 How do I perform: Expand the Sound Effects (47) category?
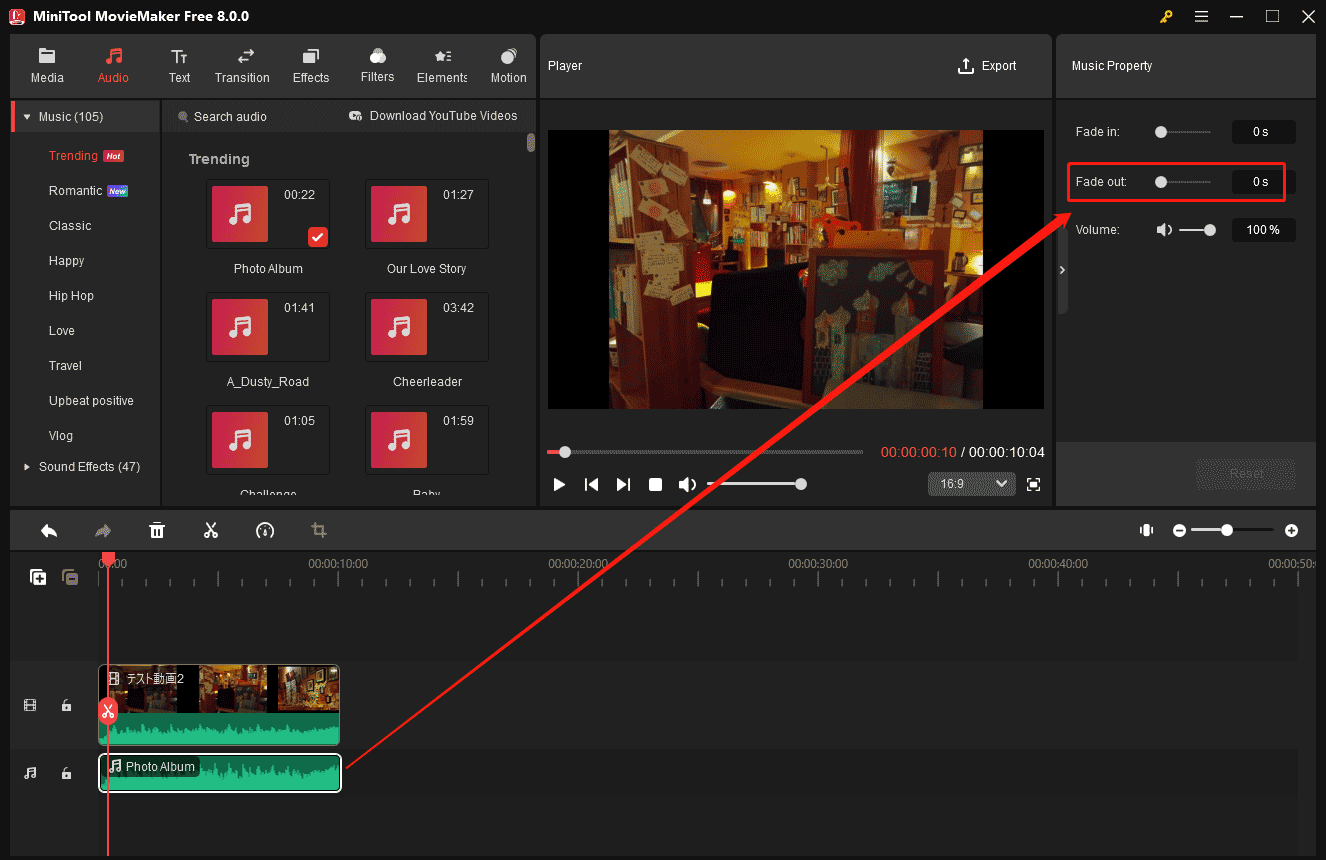pos(27,467)
